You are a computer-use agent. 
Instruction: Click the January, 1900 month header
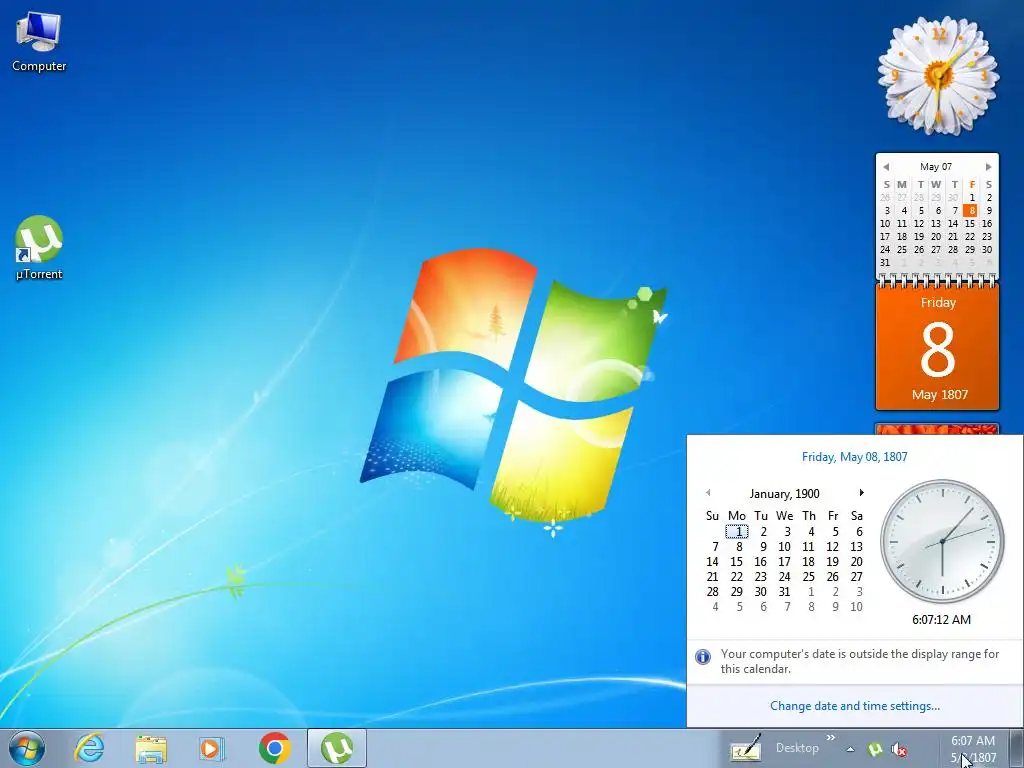click(784, 494)
